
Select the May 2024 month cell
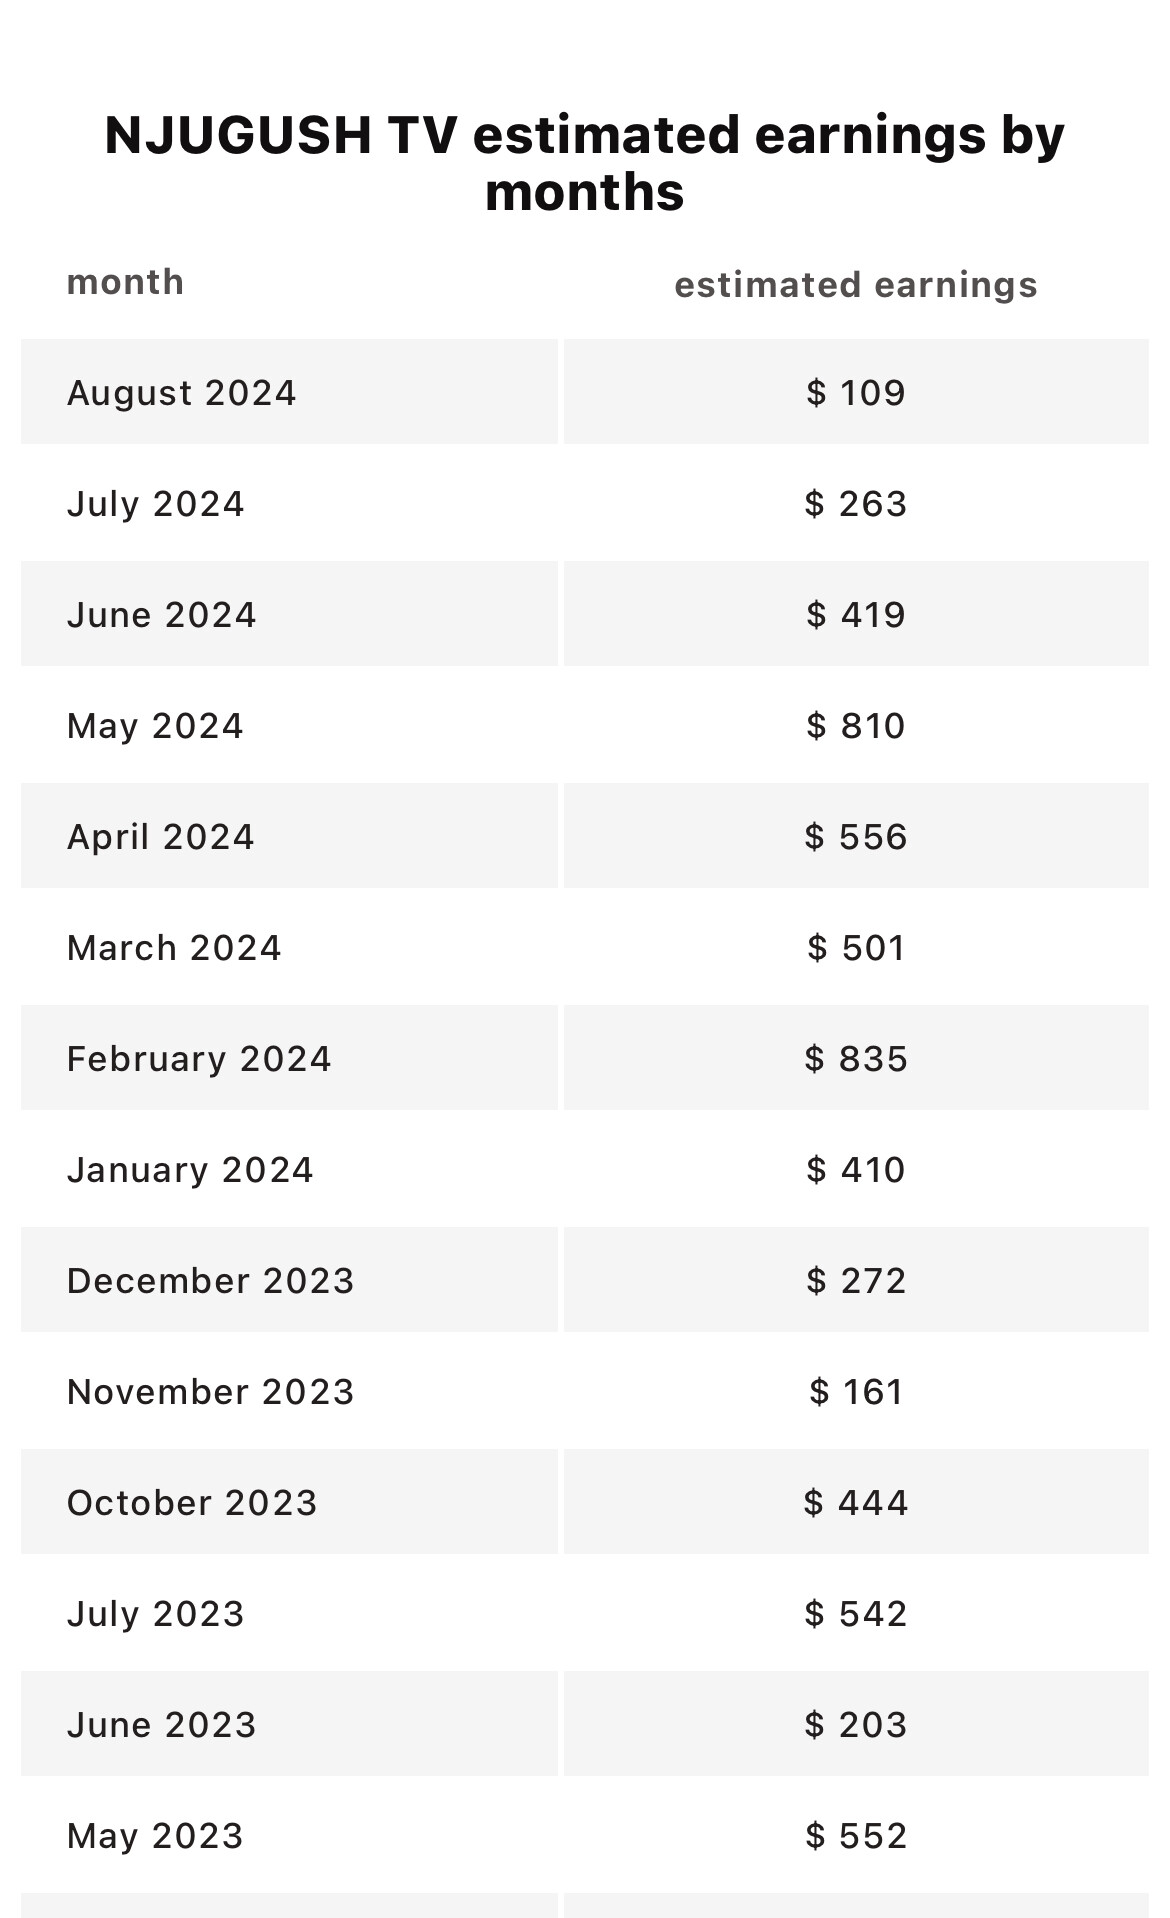(155, 726)
